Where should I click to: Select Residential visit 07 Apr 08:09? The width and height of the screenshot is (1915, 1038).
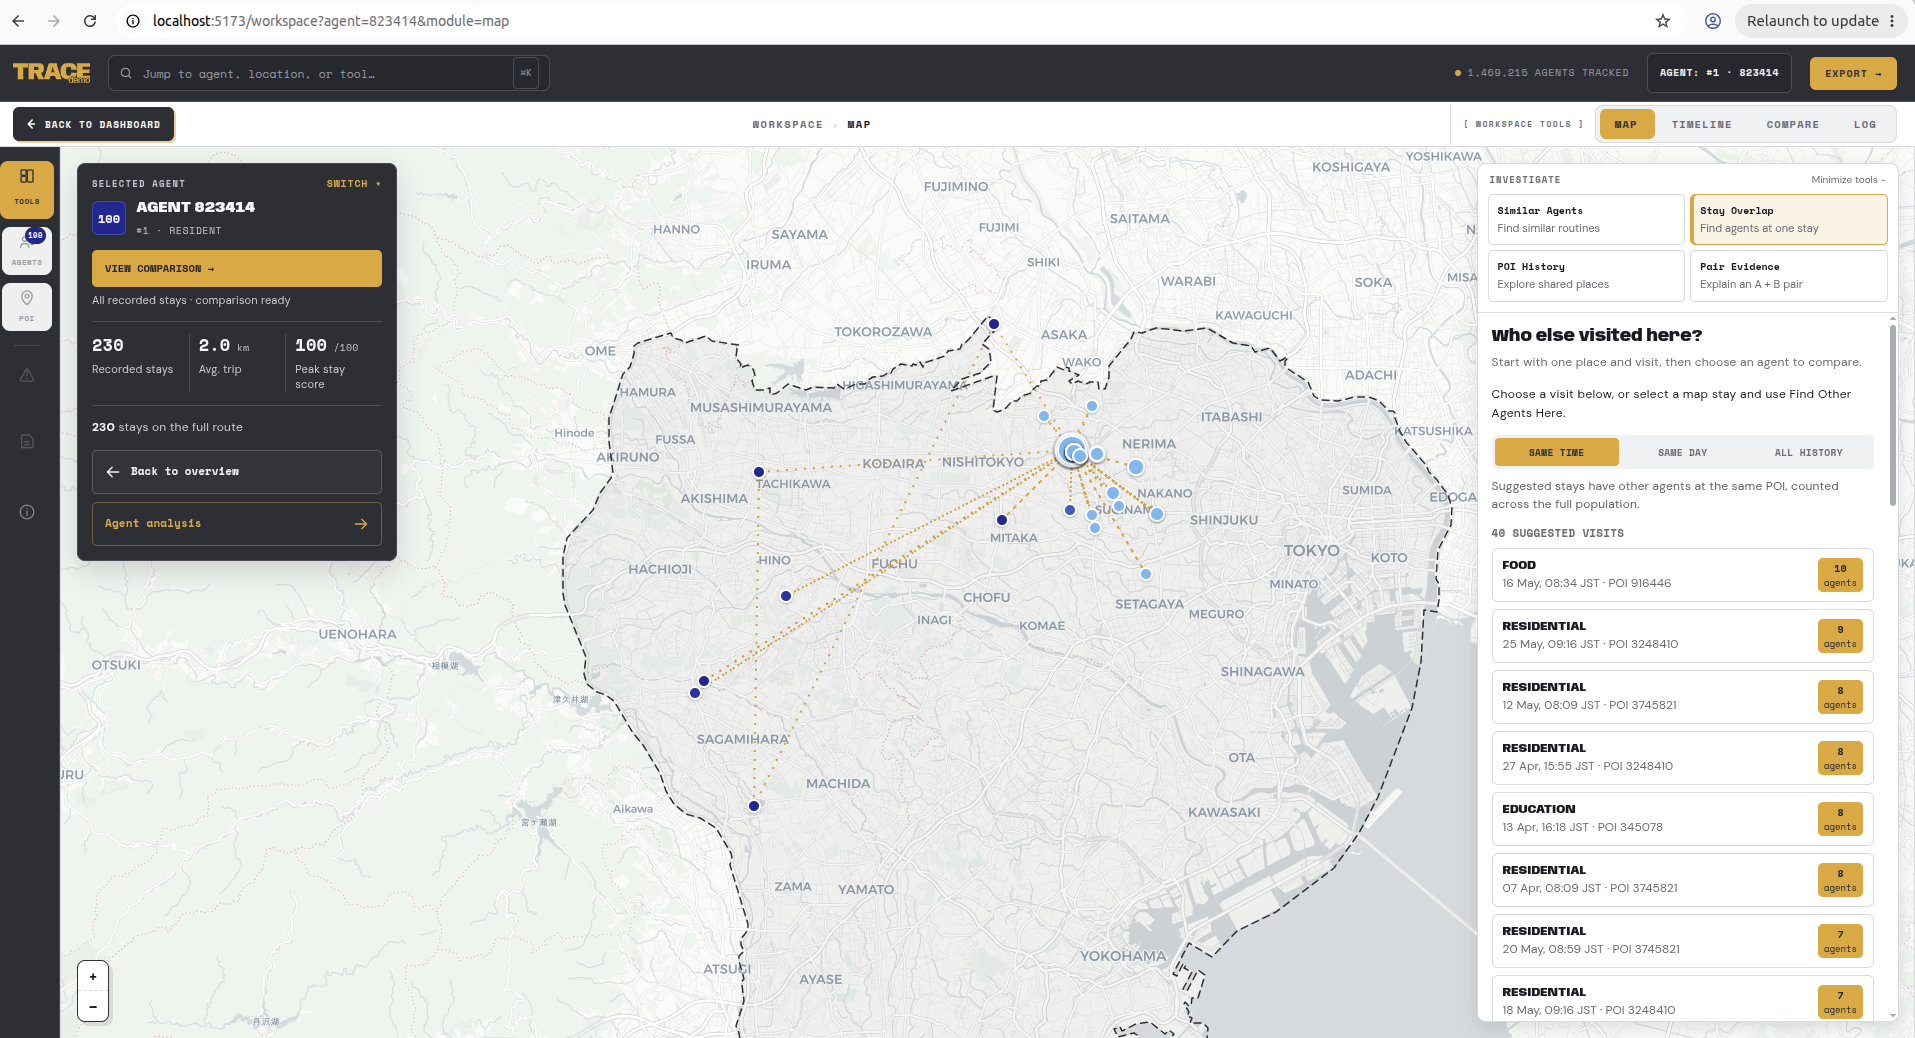coord(1682,880)
